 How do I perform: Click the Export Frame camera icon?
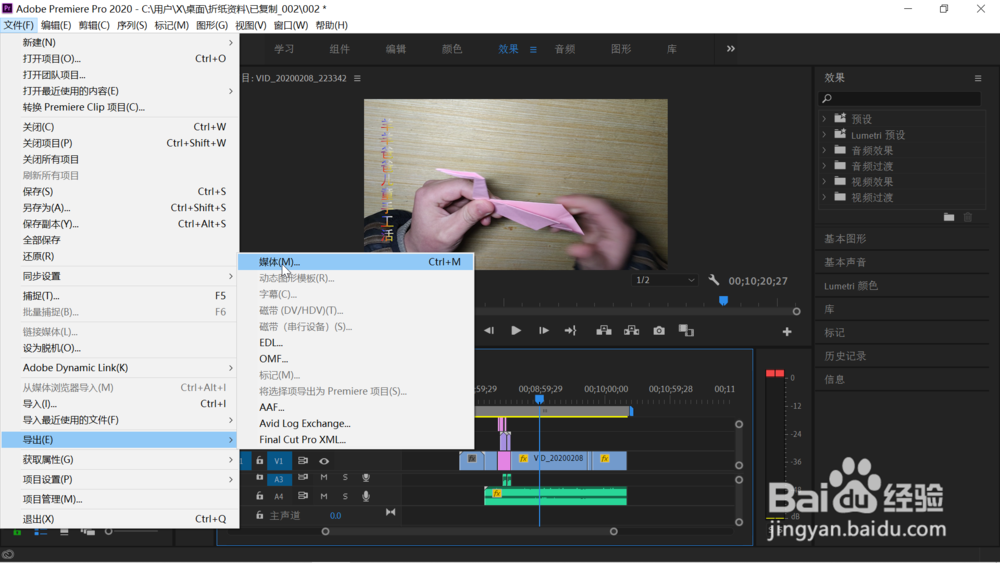[x=659, y=330]
